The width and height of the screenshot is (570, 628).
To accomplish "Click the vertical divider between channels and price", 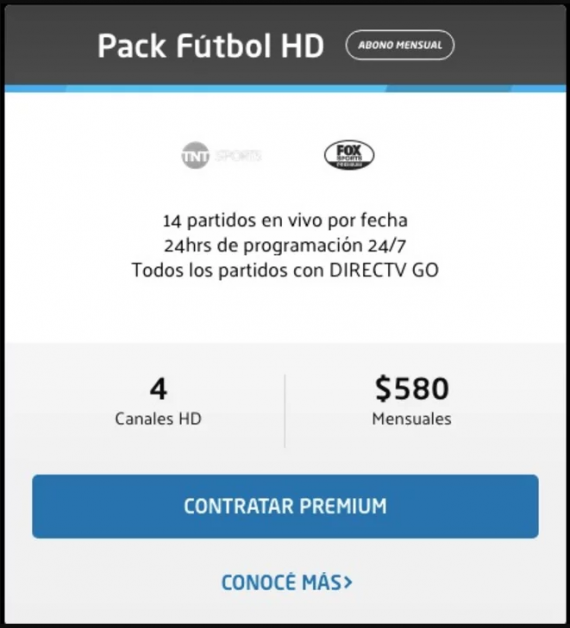I will pyautogui.click(x=285, y=411).
